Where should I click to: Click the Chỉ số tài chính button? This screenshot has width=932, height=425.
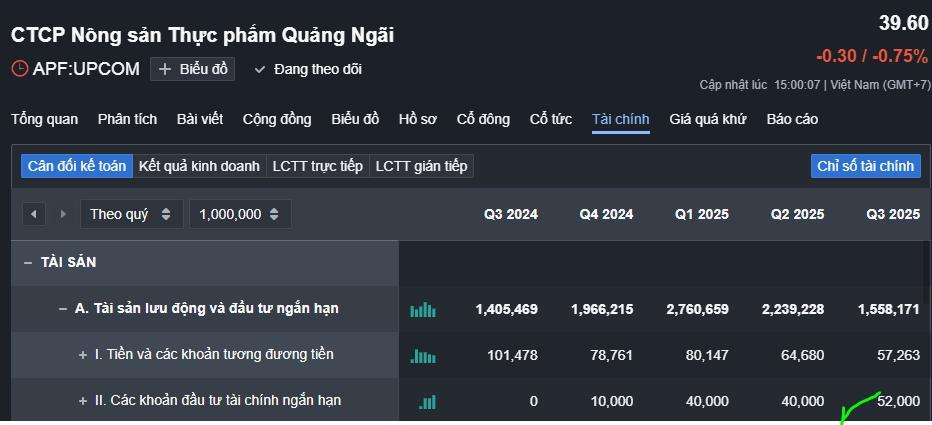point(865,166)
